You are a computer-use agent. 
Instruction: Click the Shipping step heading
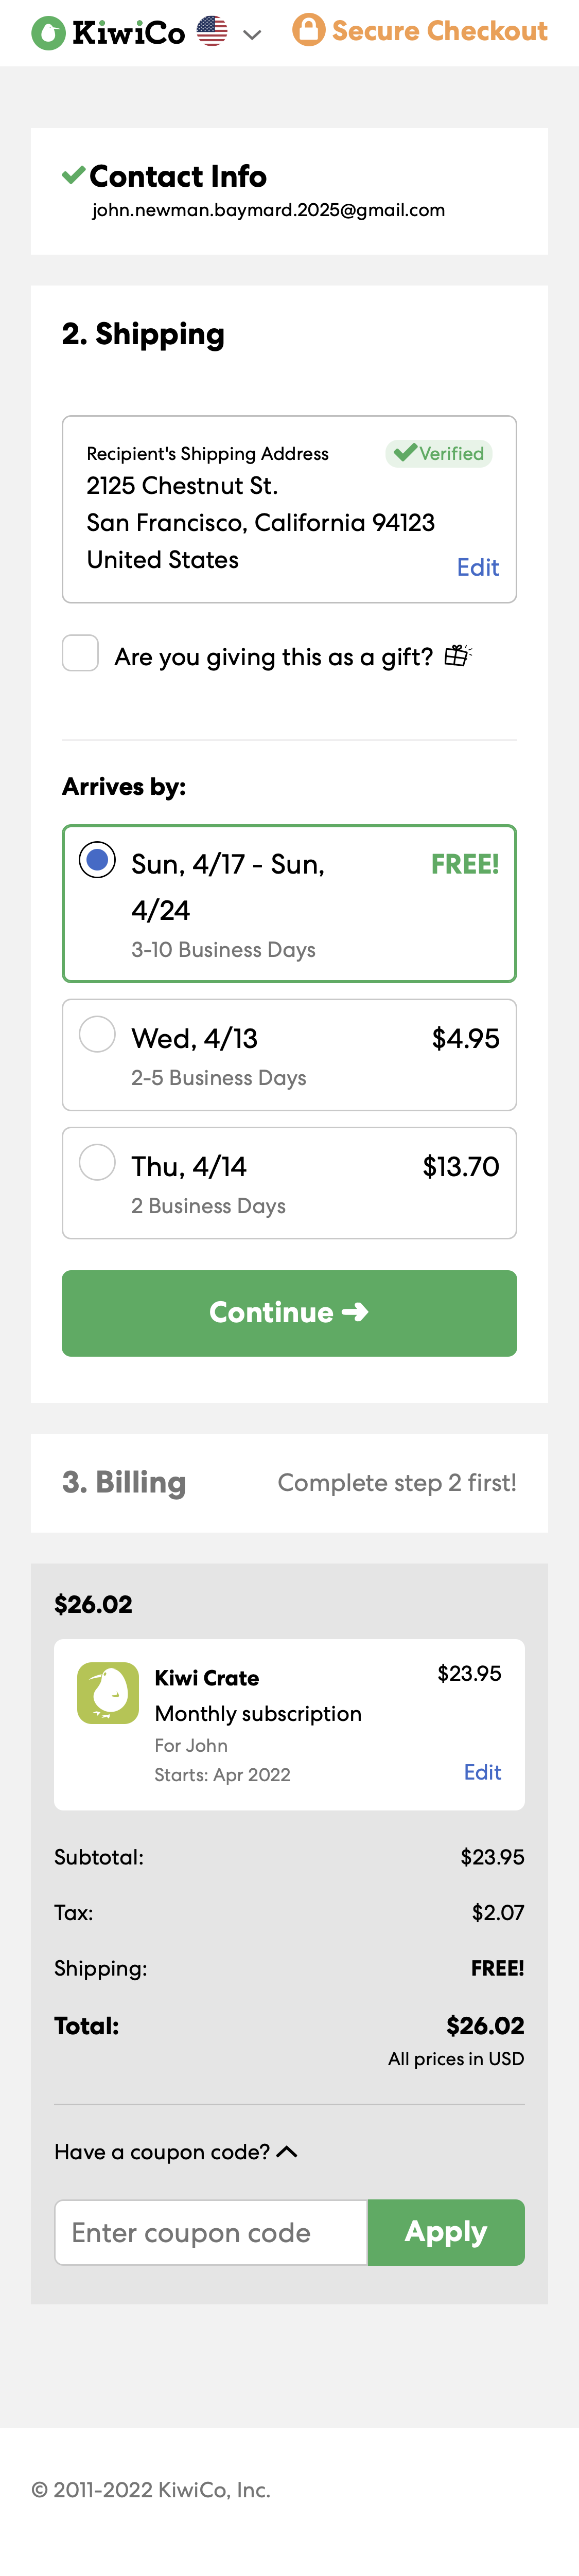tap(142, 334)
